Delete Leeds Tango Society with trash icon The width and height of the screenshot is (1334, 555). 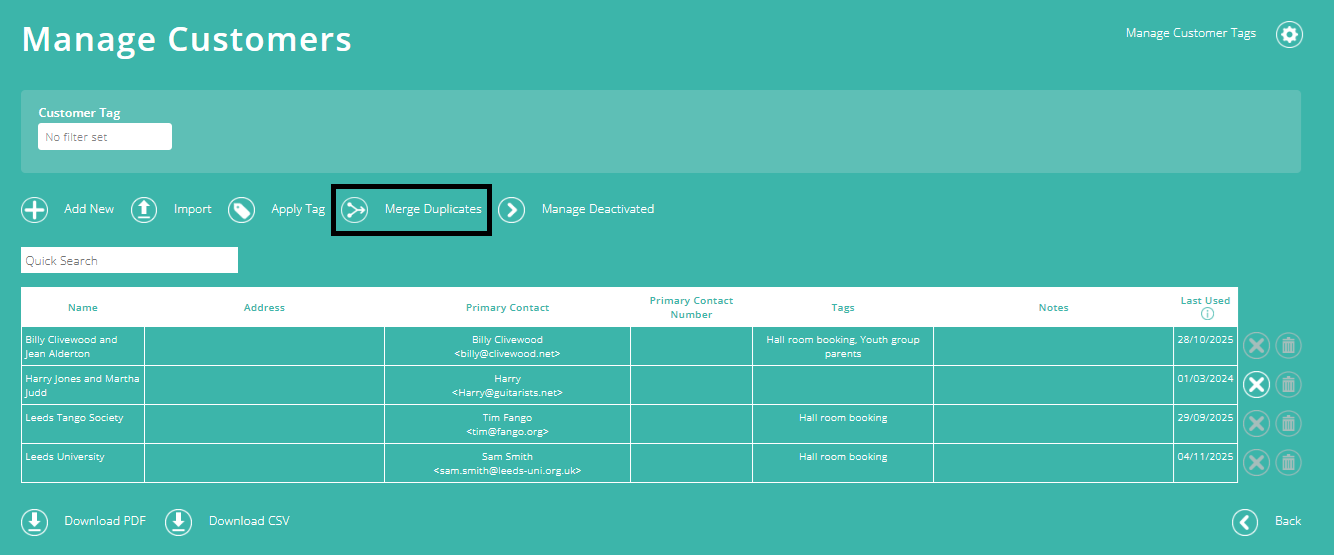pyautogui.click(x=1289, y=423)
